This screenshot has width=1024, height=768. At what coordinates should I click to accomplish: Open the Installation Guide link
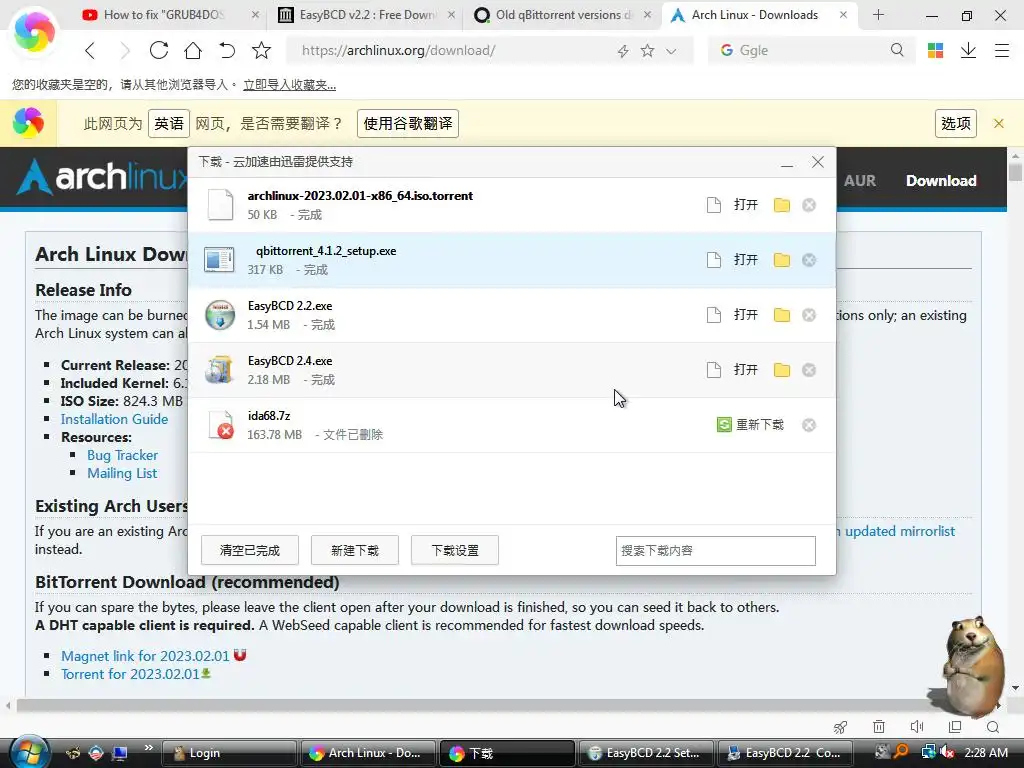point(114,419)
